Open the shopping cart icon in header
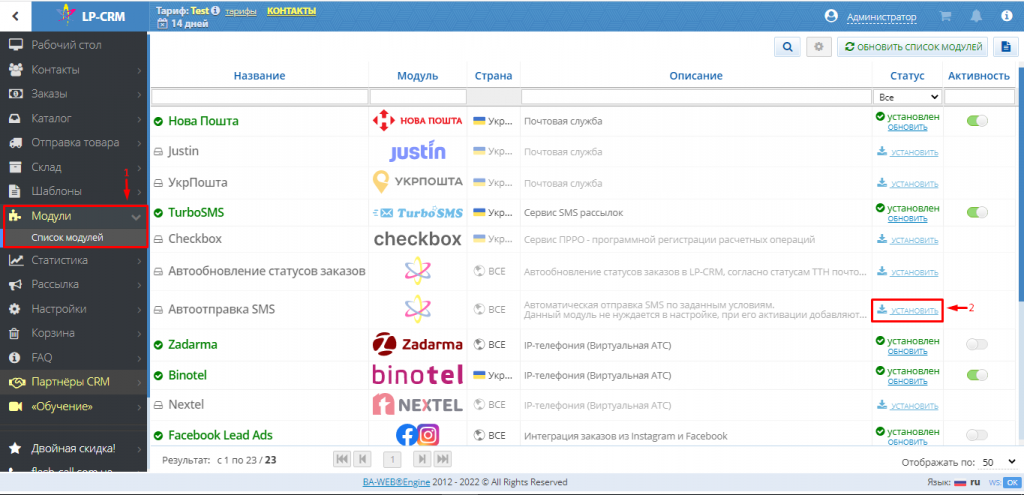 (x=945, y=17)
